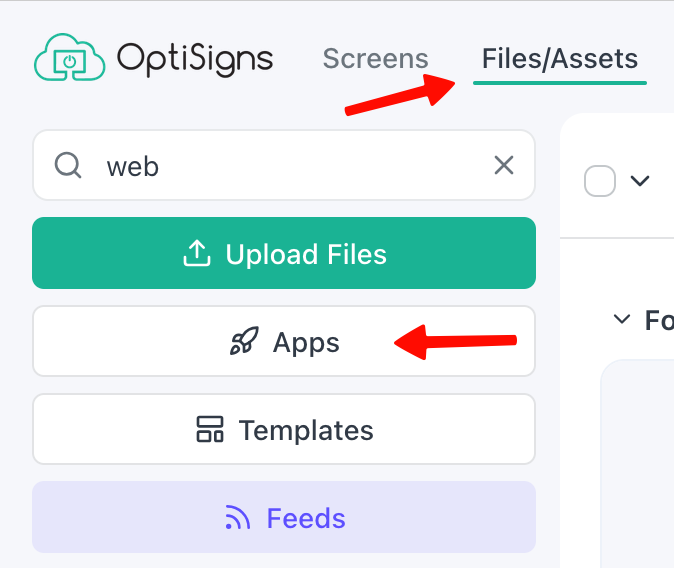Viewport: 674px width, 568px height.
Task: Click the partially visible "Fo" section heading
Action: point(659,320)
